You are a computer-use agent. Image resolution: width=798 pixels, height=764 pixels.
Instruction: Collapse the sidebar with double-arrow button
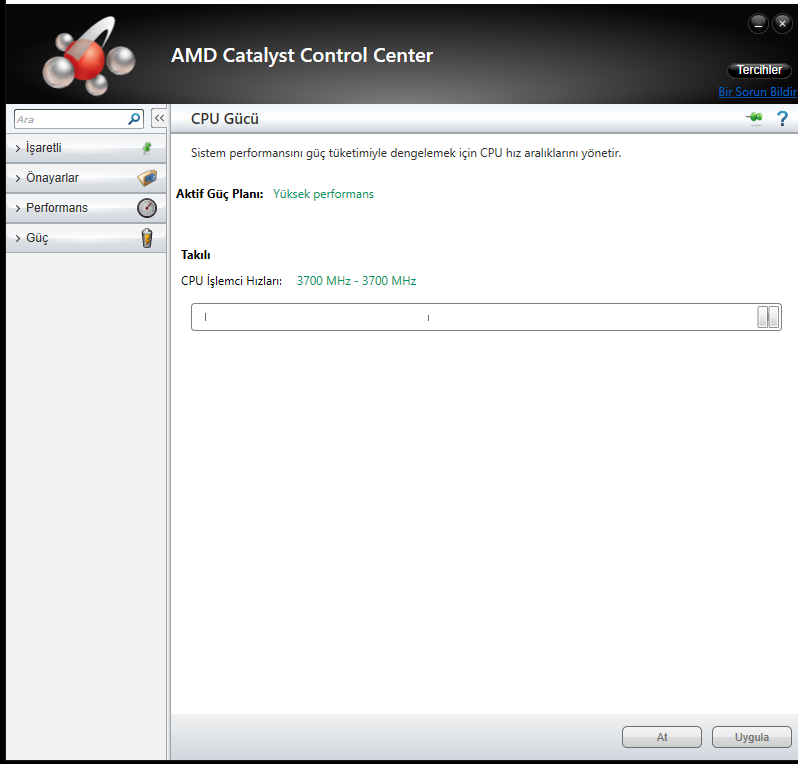pos(159,119)
